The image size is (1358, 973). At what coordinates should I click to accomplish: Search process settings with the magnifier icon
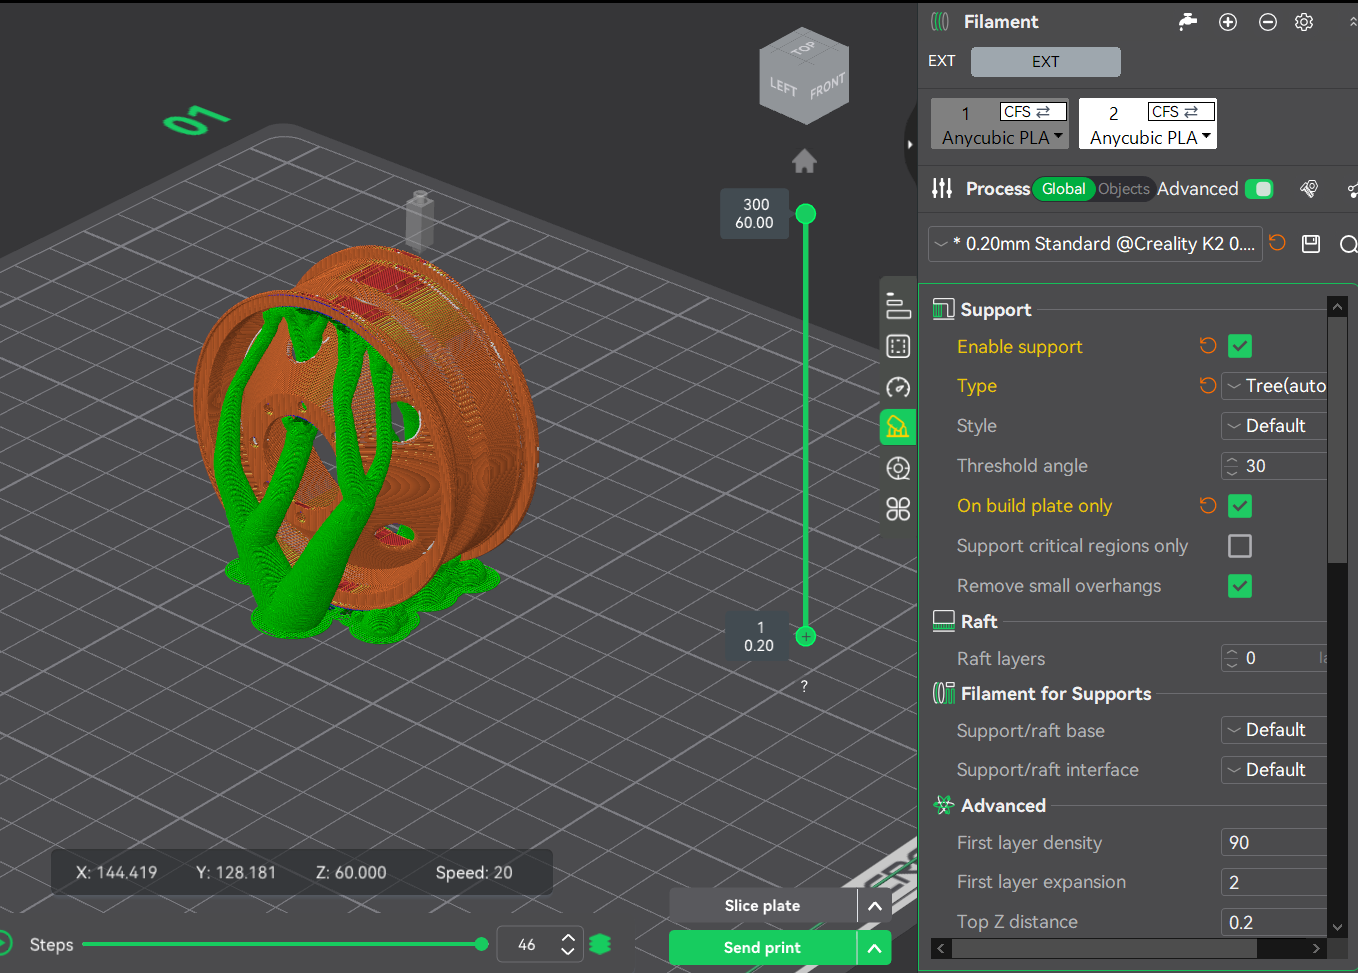pyautogui.click(x=1348, y=244)
